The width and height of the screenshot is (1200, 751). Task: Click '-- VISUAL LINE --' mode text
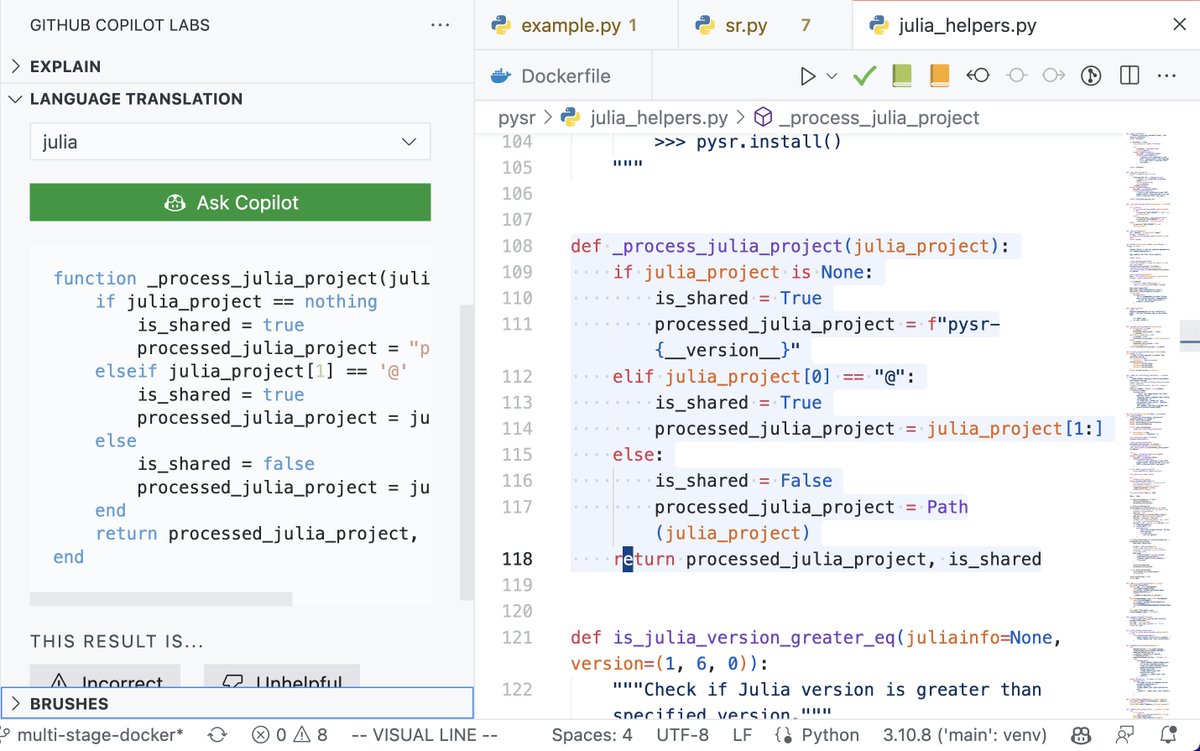tap(424, 735)
